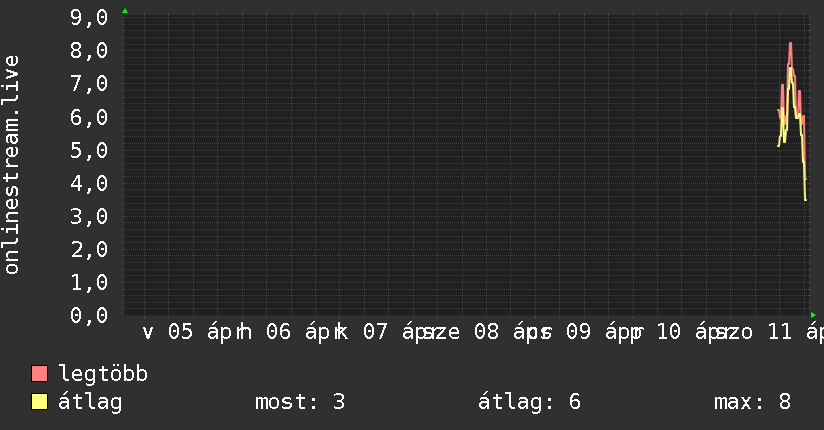
Task: Click the green arrow at x-axis end
Action: [814, 315]
